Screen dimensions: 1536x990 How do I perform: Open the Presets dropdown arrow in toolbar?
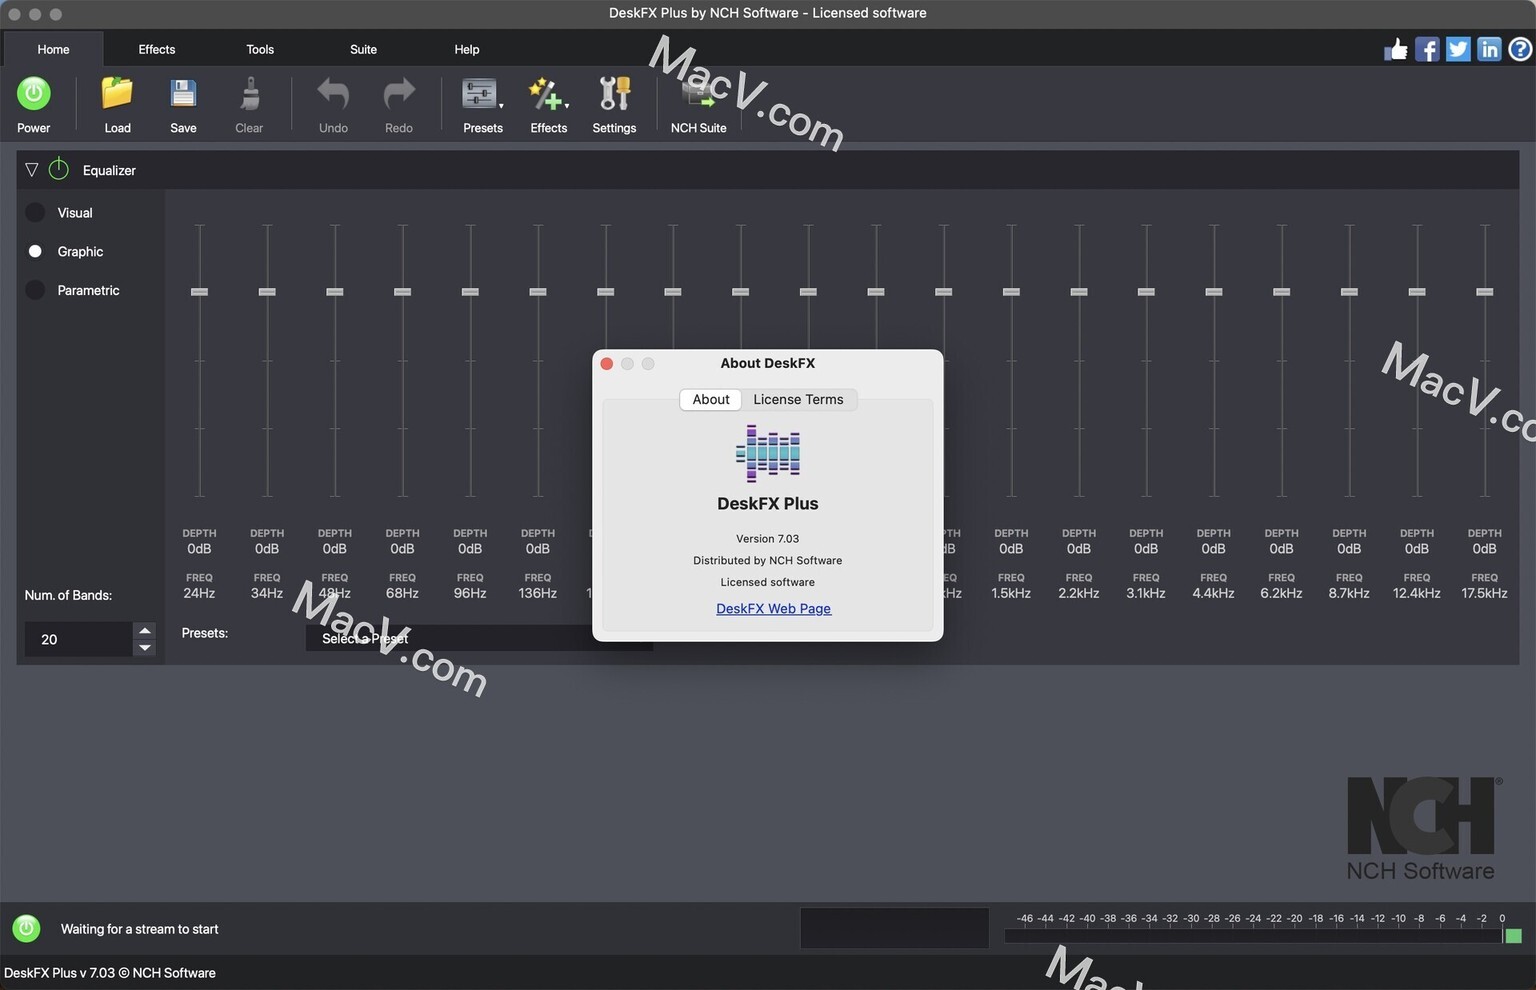(501, 104)
